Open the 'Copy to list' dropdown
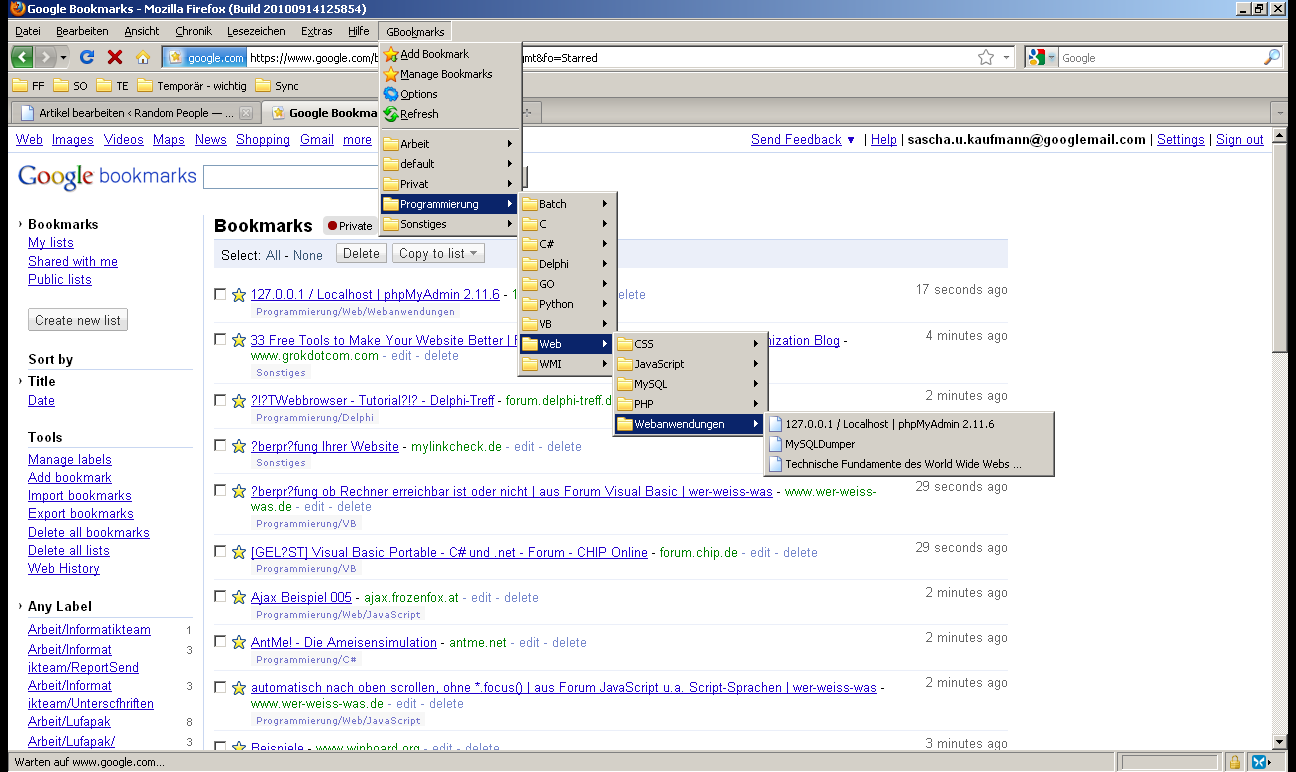 click(x=439, y=254)
